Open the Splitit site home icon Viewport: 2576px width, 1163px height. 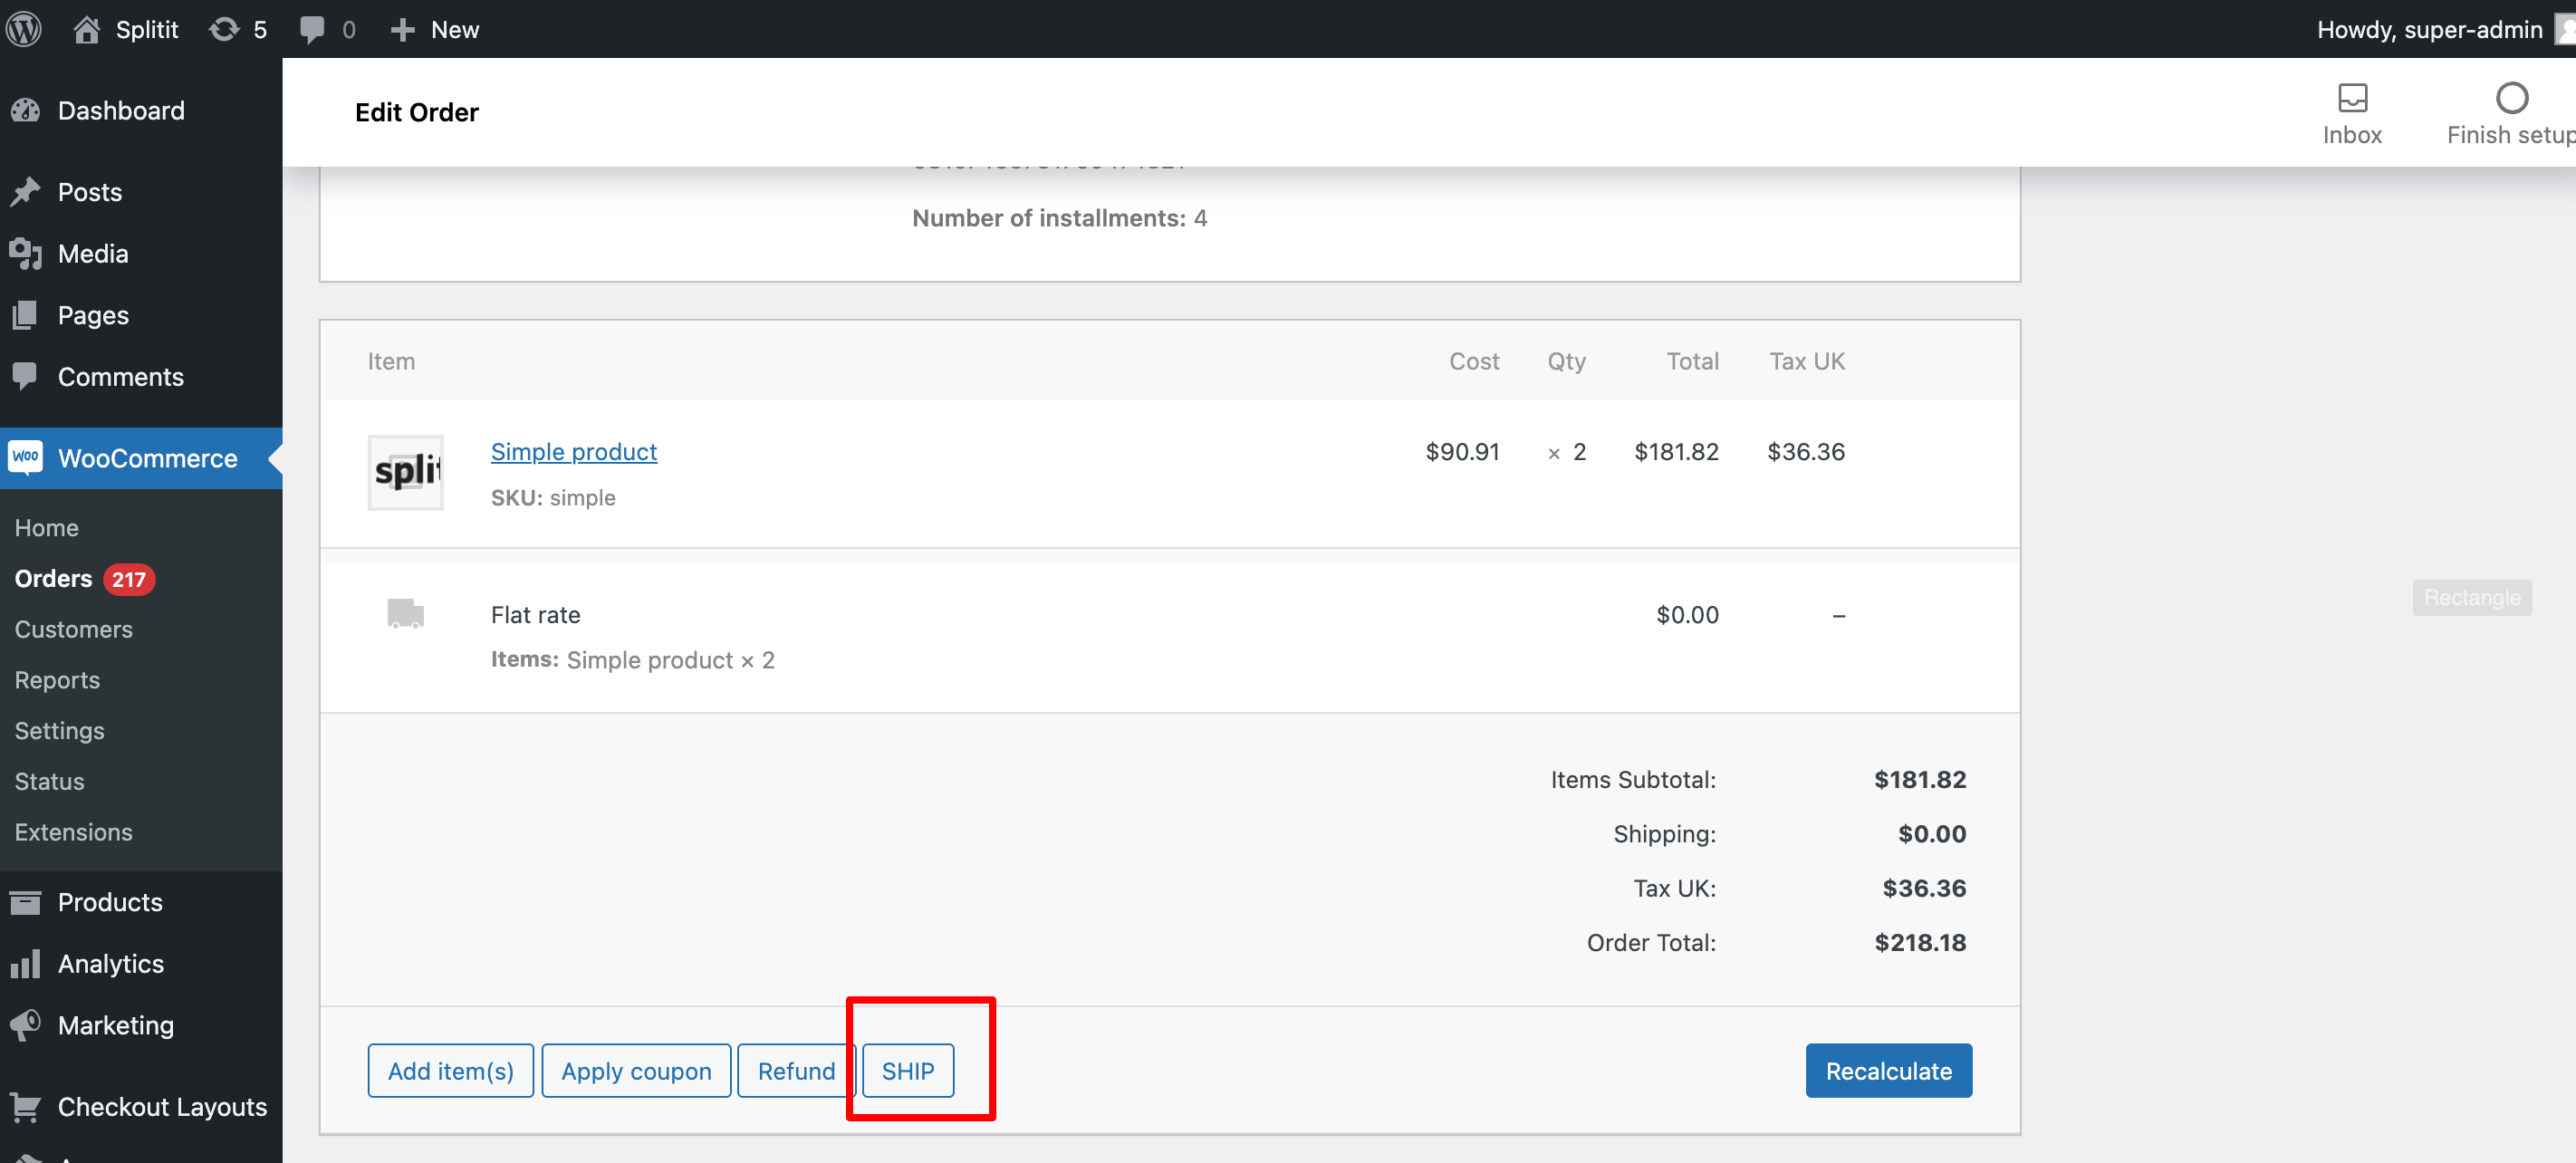(87, 29)
